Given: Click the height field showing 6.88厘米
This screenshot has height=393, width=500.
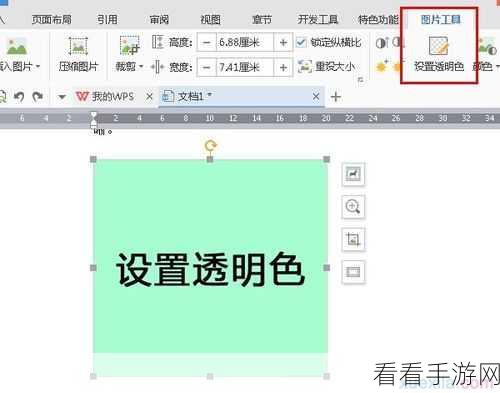Looking at the screenshot, I should (x=245, y=42).
